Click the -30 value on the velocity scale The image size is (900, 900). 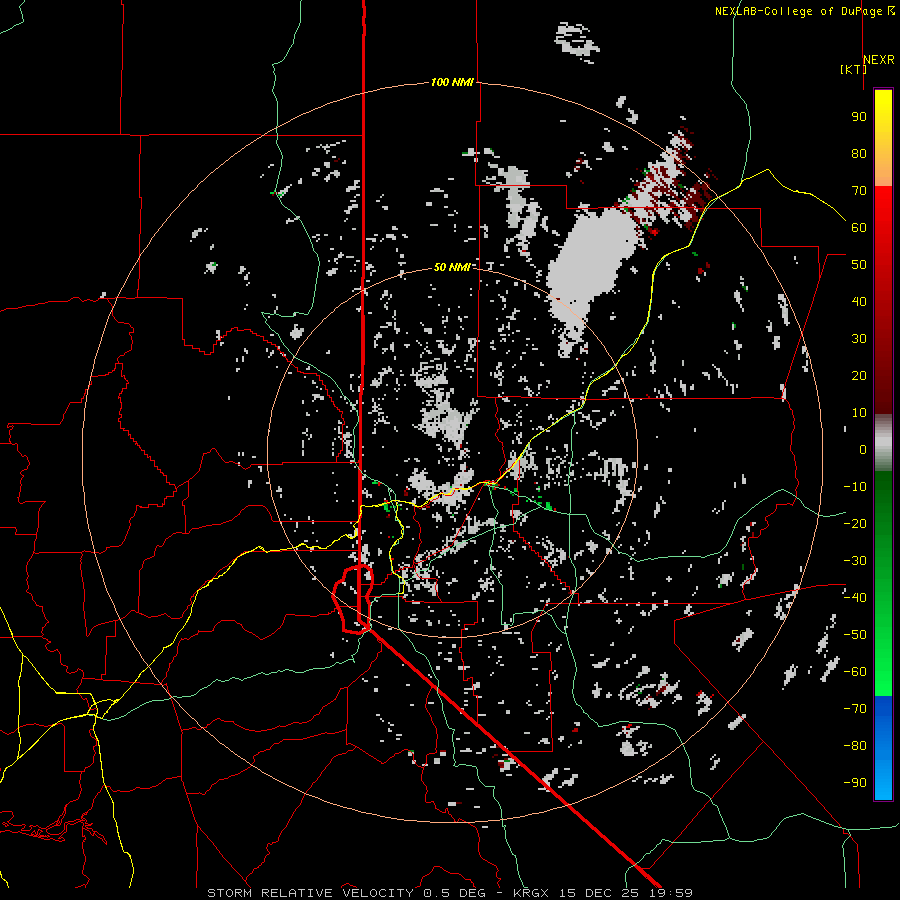tap(855, 561)
